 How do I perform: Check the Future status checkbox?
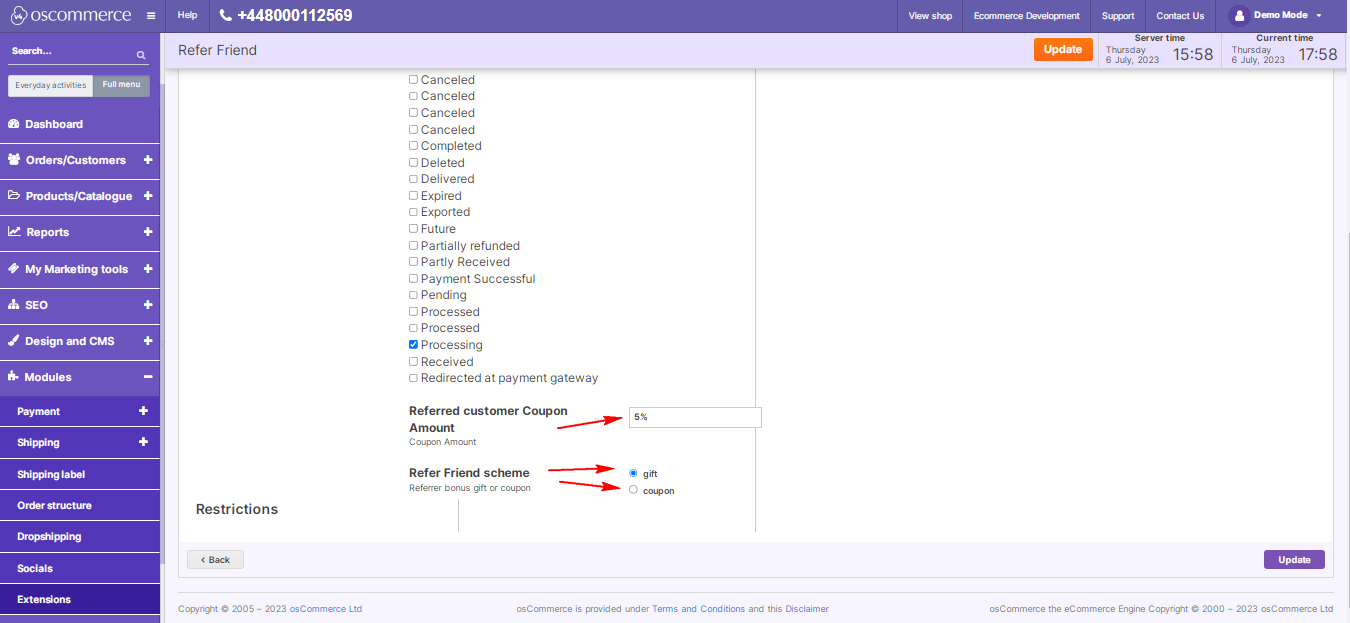coord(413,229)
